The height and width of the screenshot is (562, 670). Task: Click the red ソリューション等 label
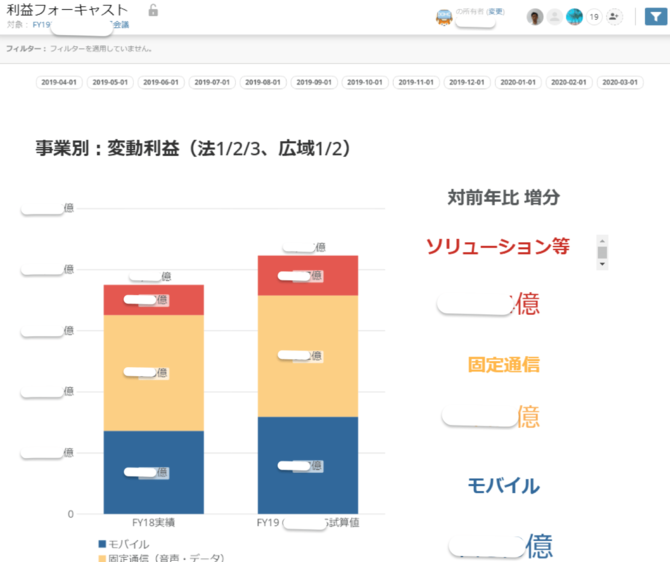coord(498,246)
